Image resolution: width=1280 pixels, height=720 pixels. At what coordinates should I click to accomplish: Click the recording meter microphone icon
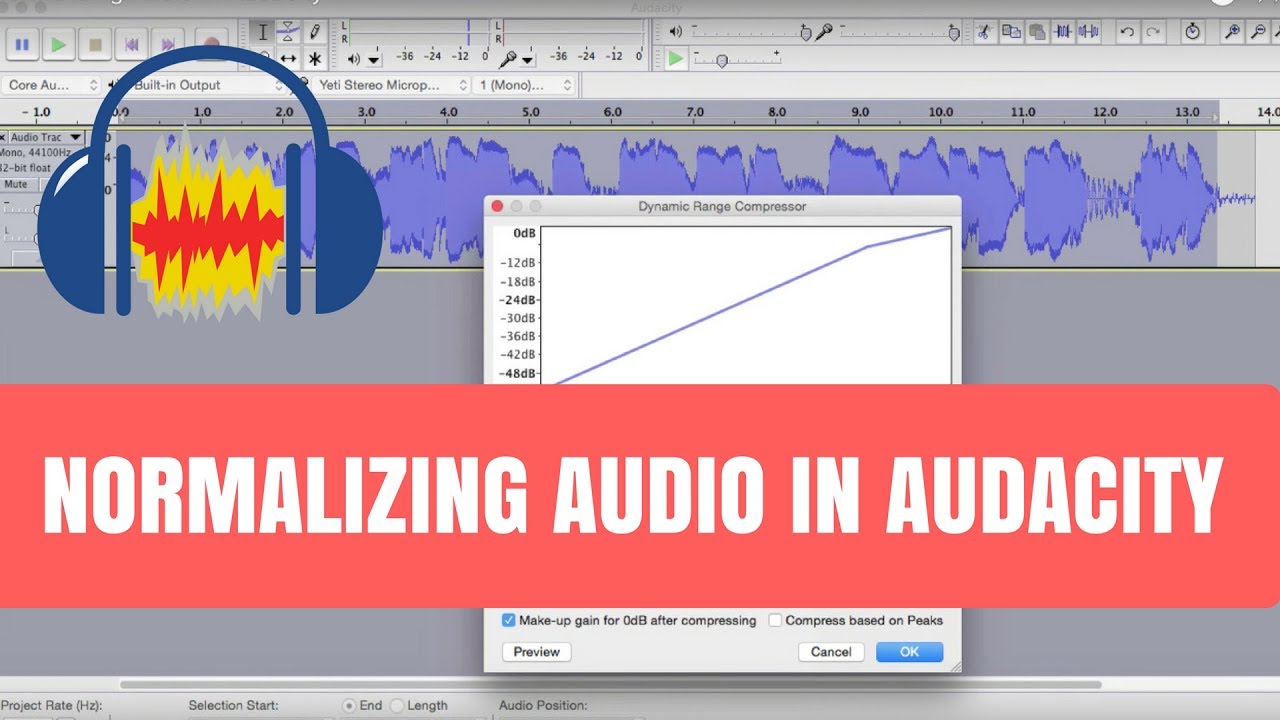[508, 59]
